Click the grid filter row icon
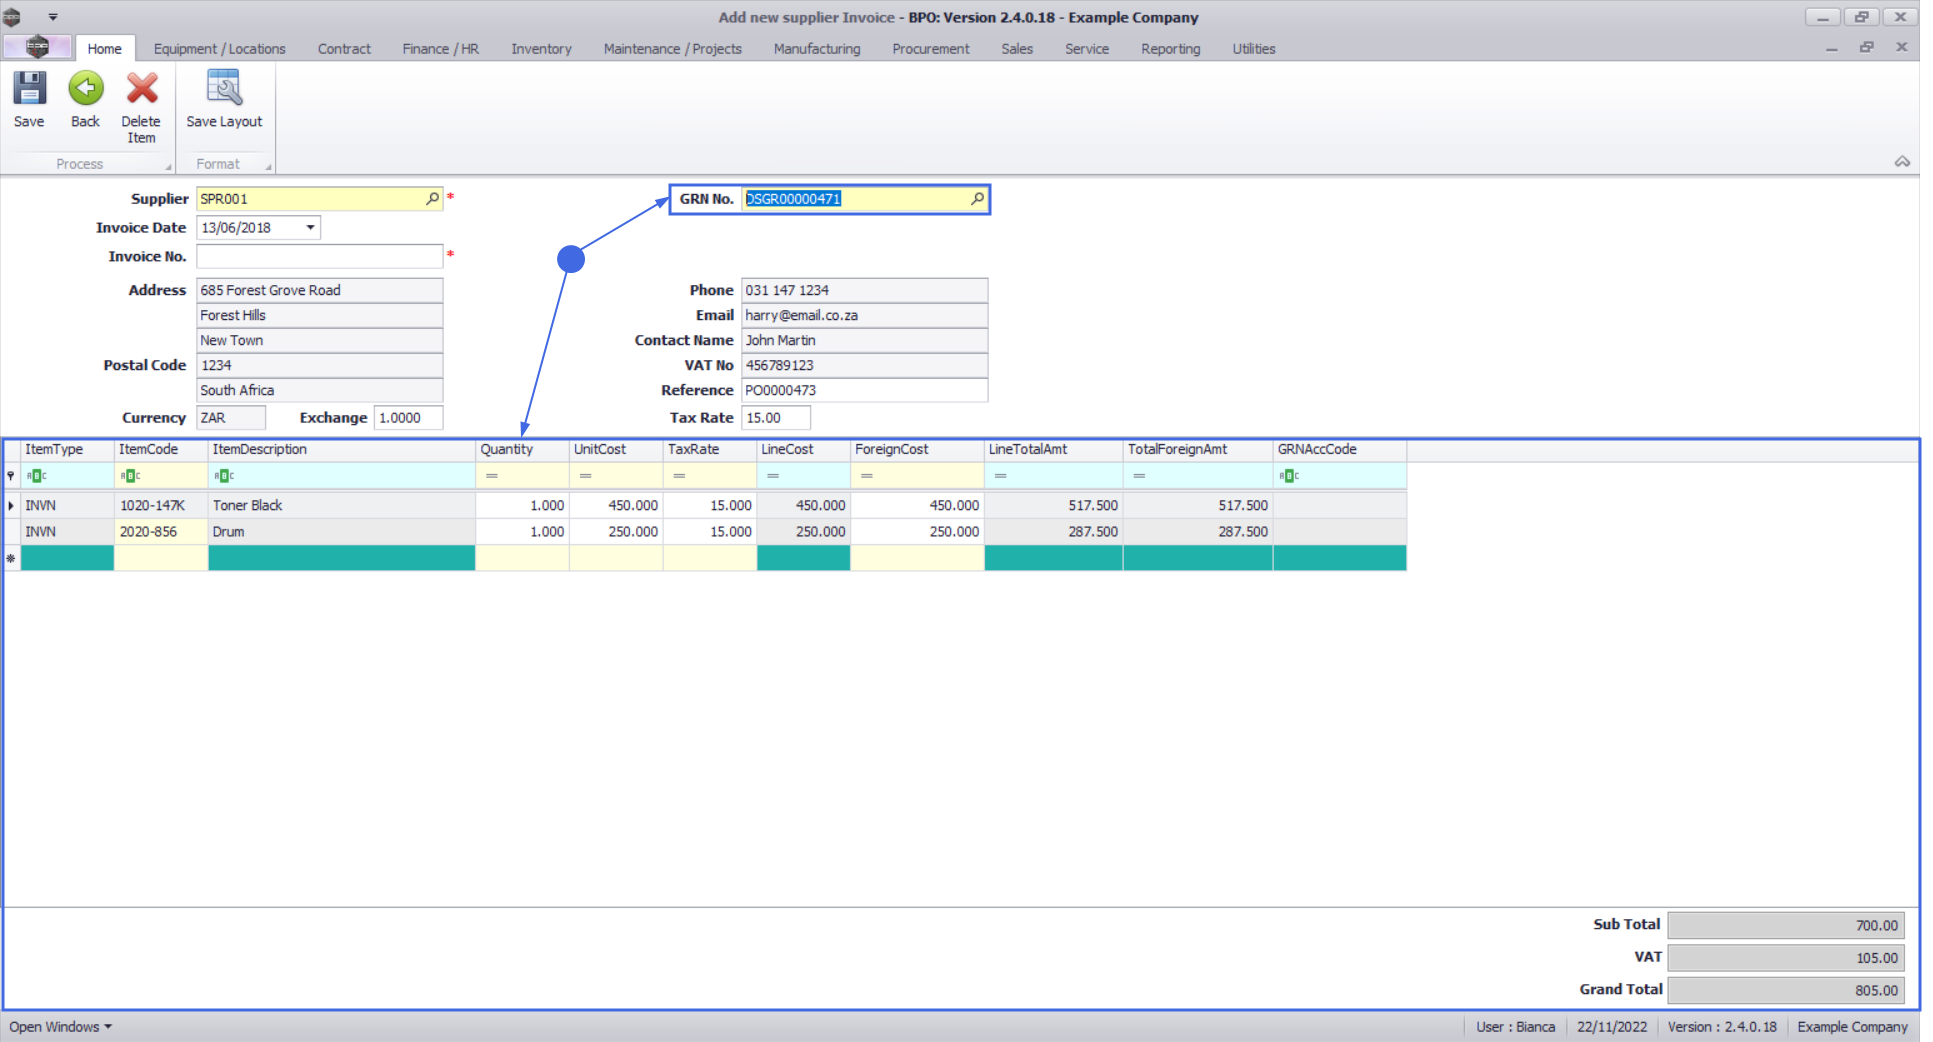 click(x=11, y=476)
